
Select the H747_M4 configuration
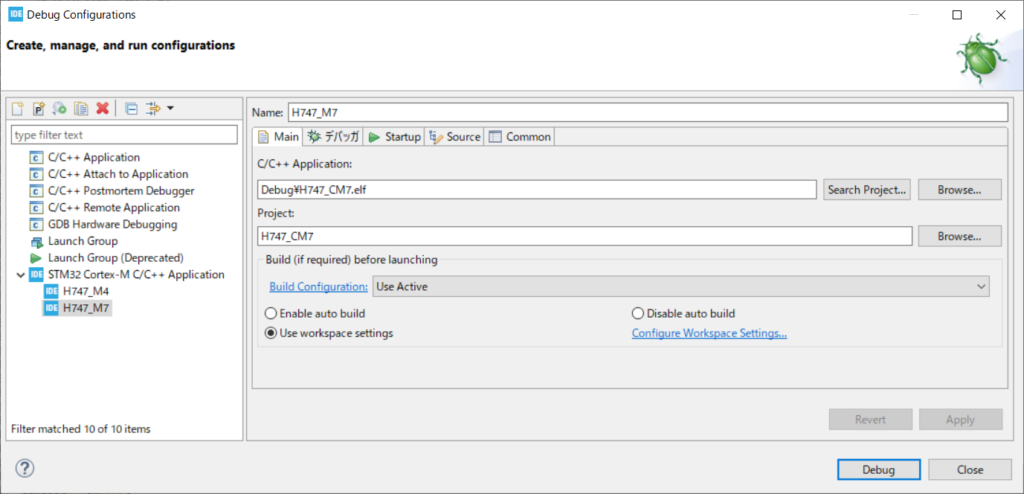(x=85, y=291)
